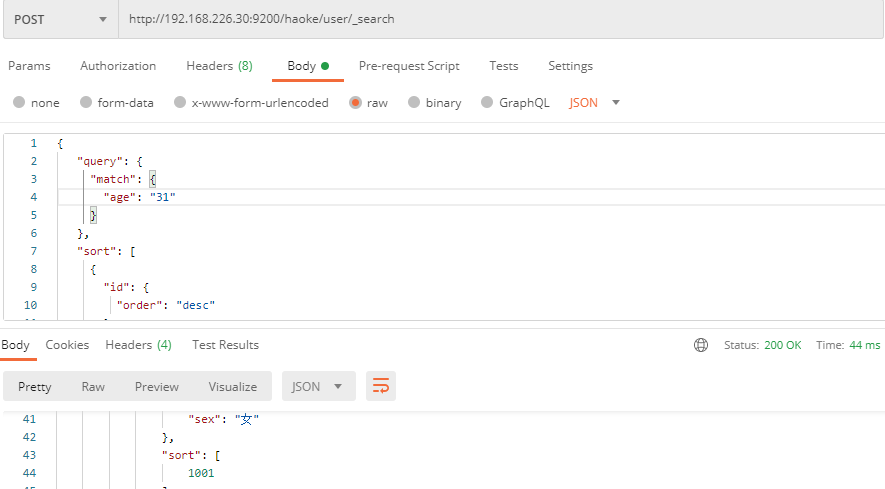Expand the response JSON format dropdown
885x489 pixels.
(318, 386)
